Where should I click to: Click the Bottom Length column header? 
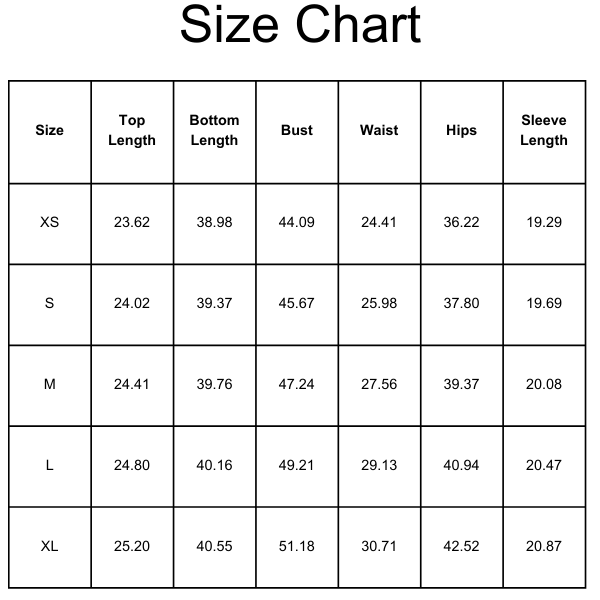pyautogui.click(x=214, y=130)
